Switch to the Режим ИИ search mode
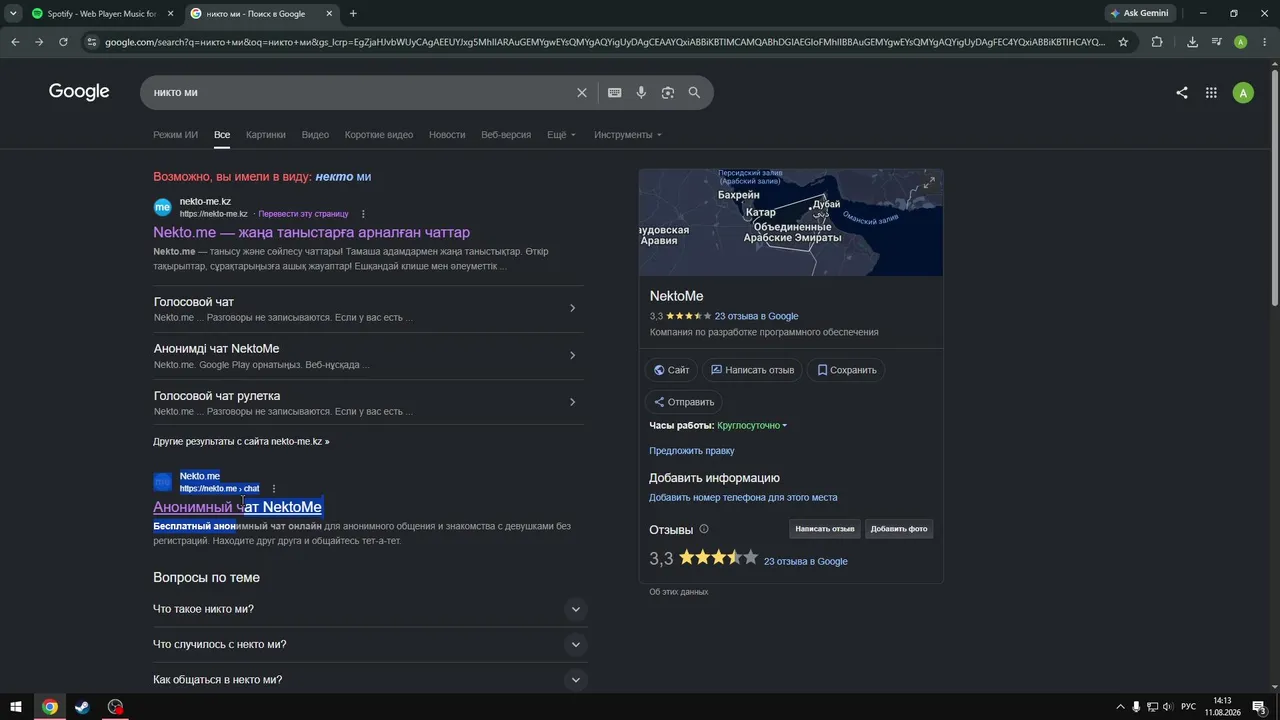The image size is (1280, 720). pyautogui.click(x=175, y=135)
